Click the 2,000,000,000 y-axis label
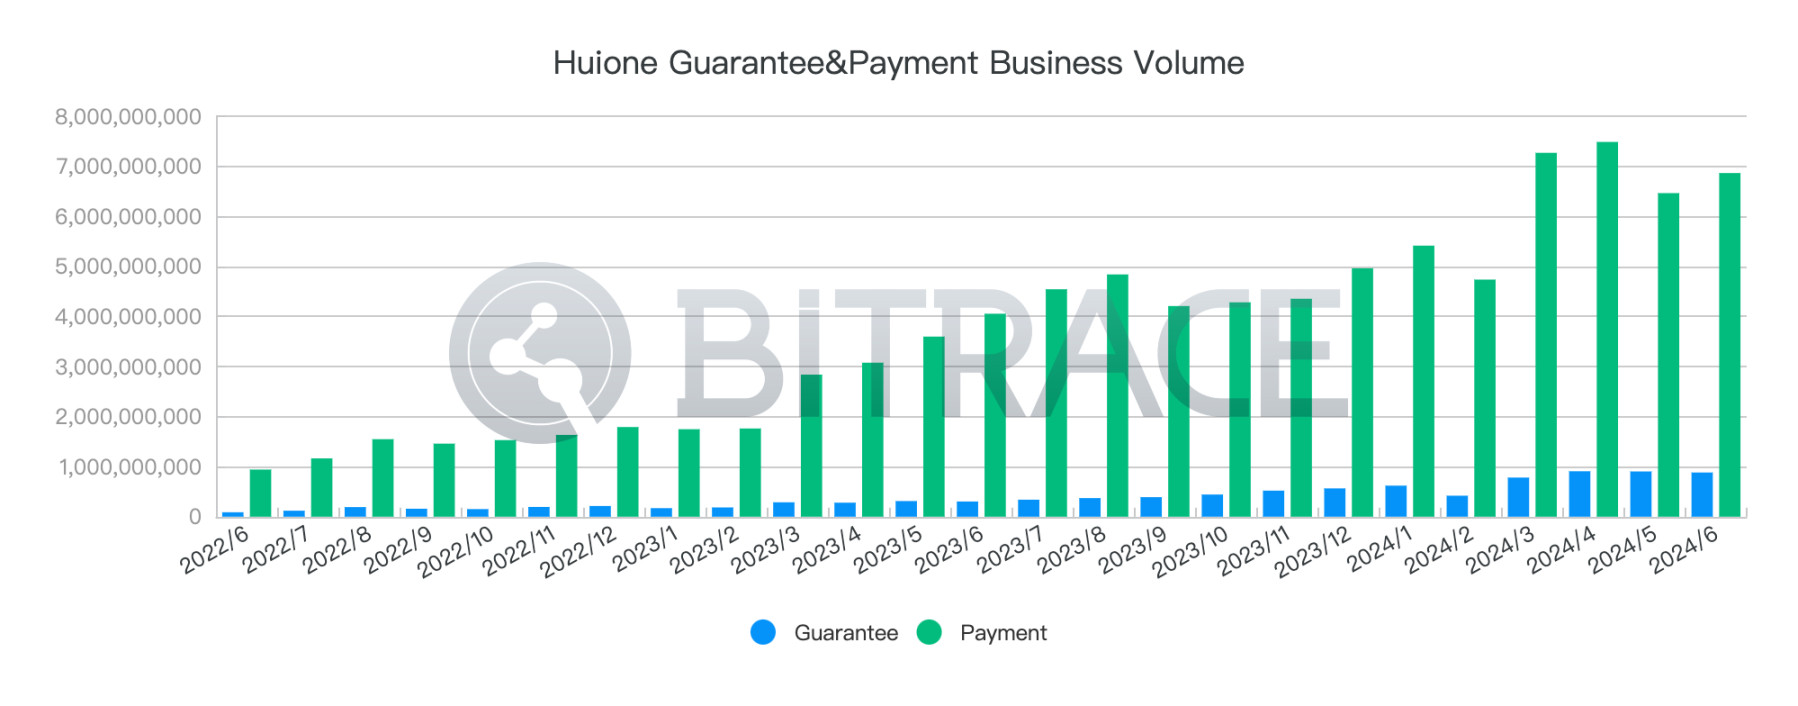This screenshot has height=706, width=1798. pos(128,417)
